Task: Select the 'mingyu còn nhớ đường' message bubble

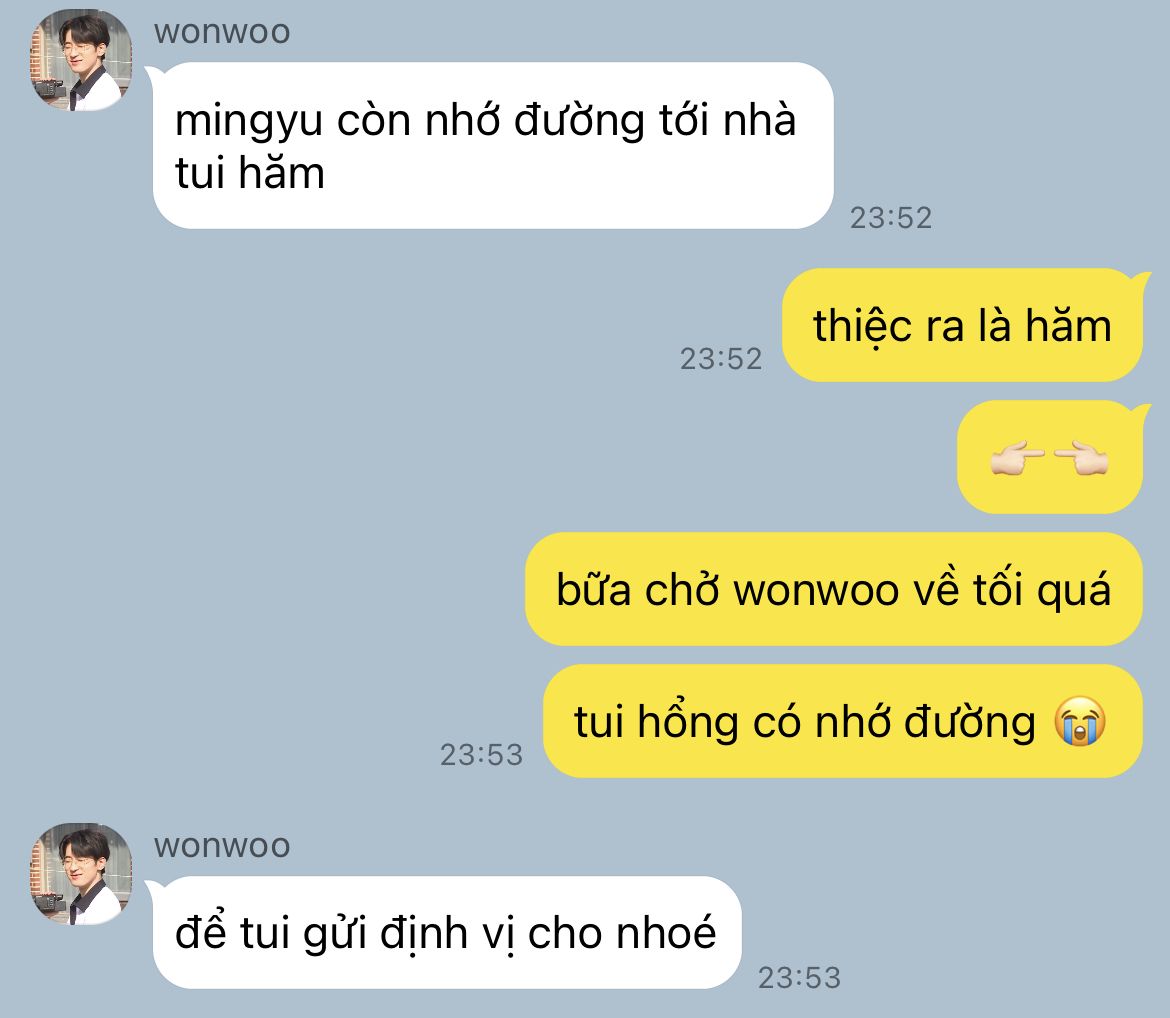Action: click(x=492, y=146)
